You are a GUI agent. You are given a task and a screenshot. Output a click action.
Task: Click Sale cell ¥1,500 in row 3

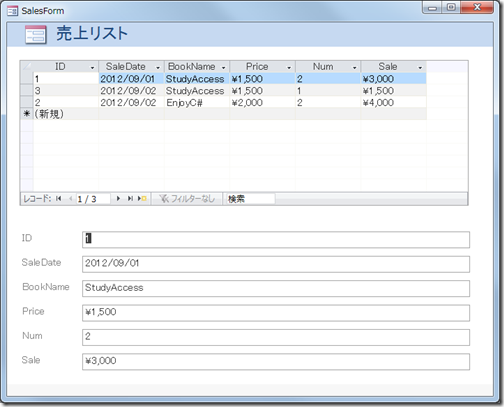click(394, 90)
